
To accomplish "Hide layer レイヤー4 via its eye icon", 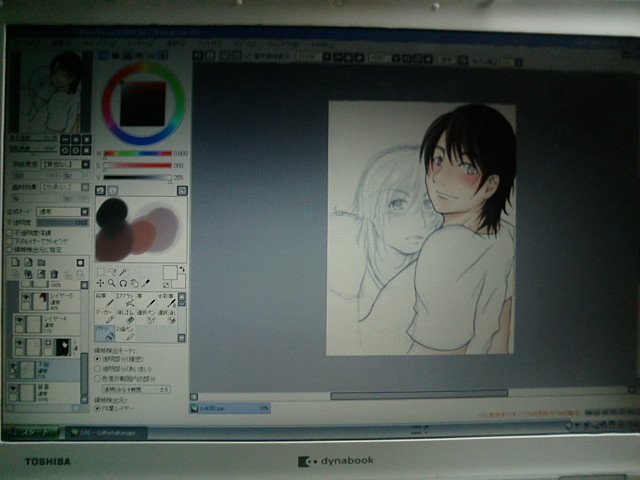I will click(19, 320).
